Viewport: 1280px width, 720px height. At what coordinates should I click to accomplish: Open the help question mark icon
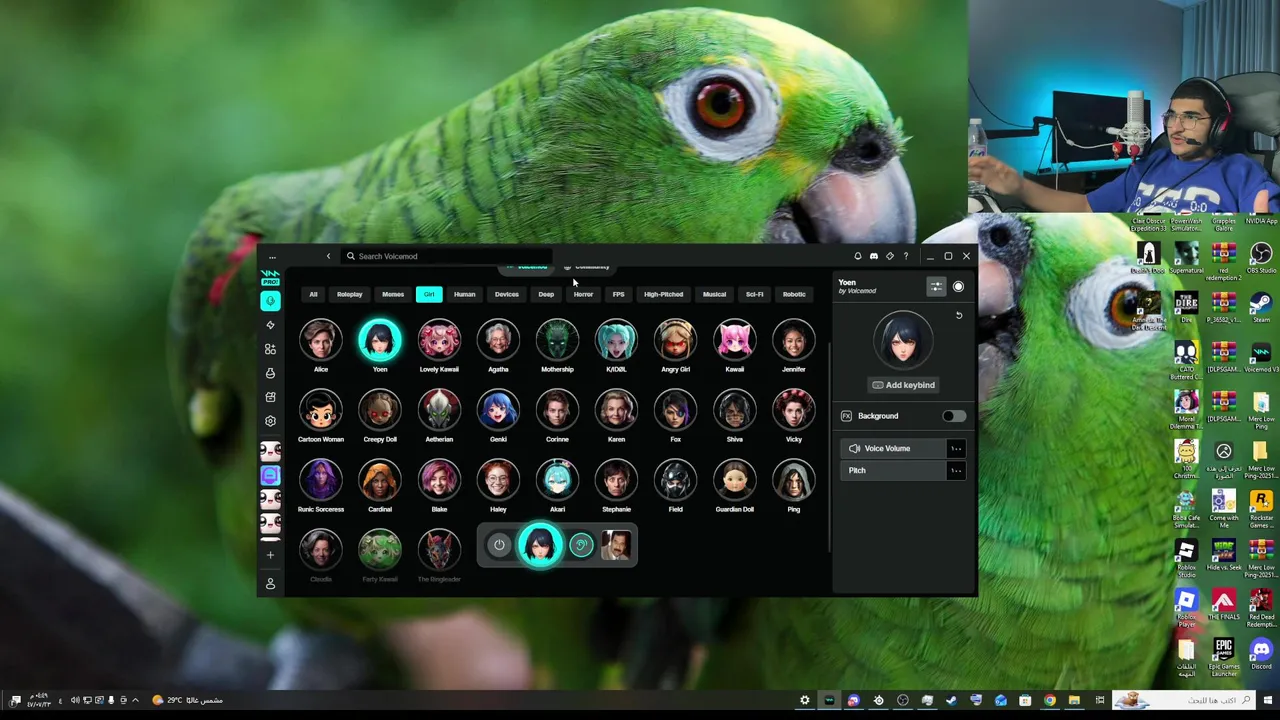(906, 256)
